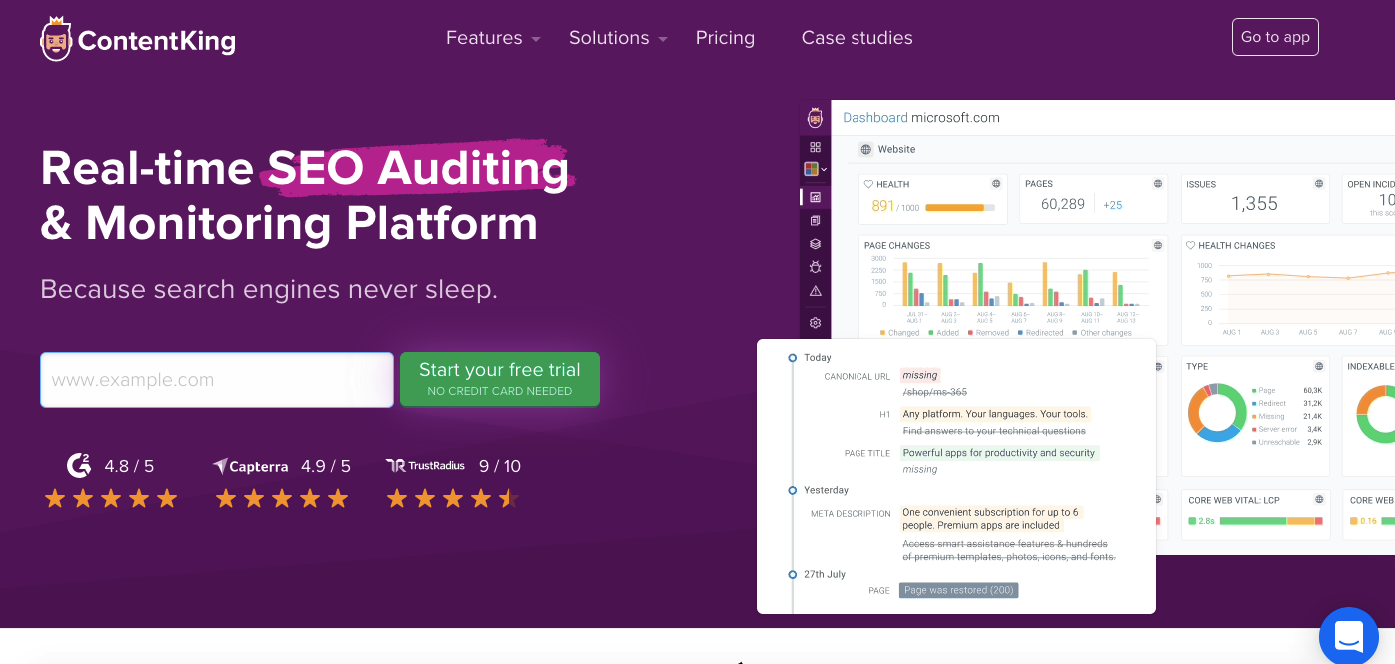This screenshot has height=664, width=1395.
Task: Click the orange Health progress bar
Action: click(x=960, y=207)
